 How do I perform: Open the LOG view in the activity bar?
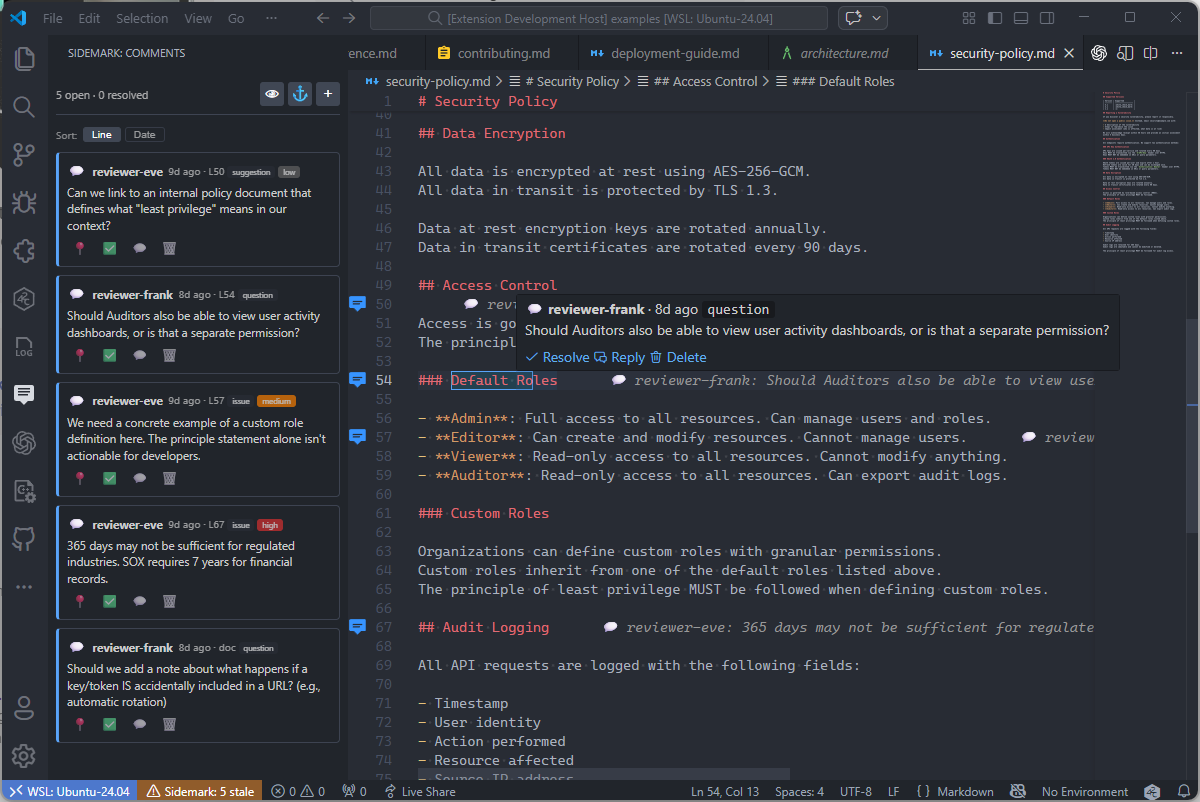(24, 347)
